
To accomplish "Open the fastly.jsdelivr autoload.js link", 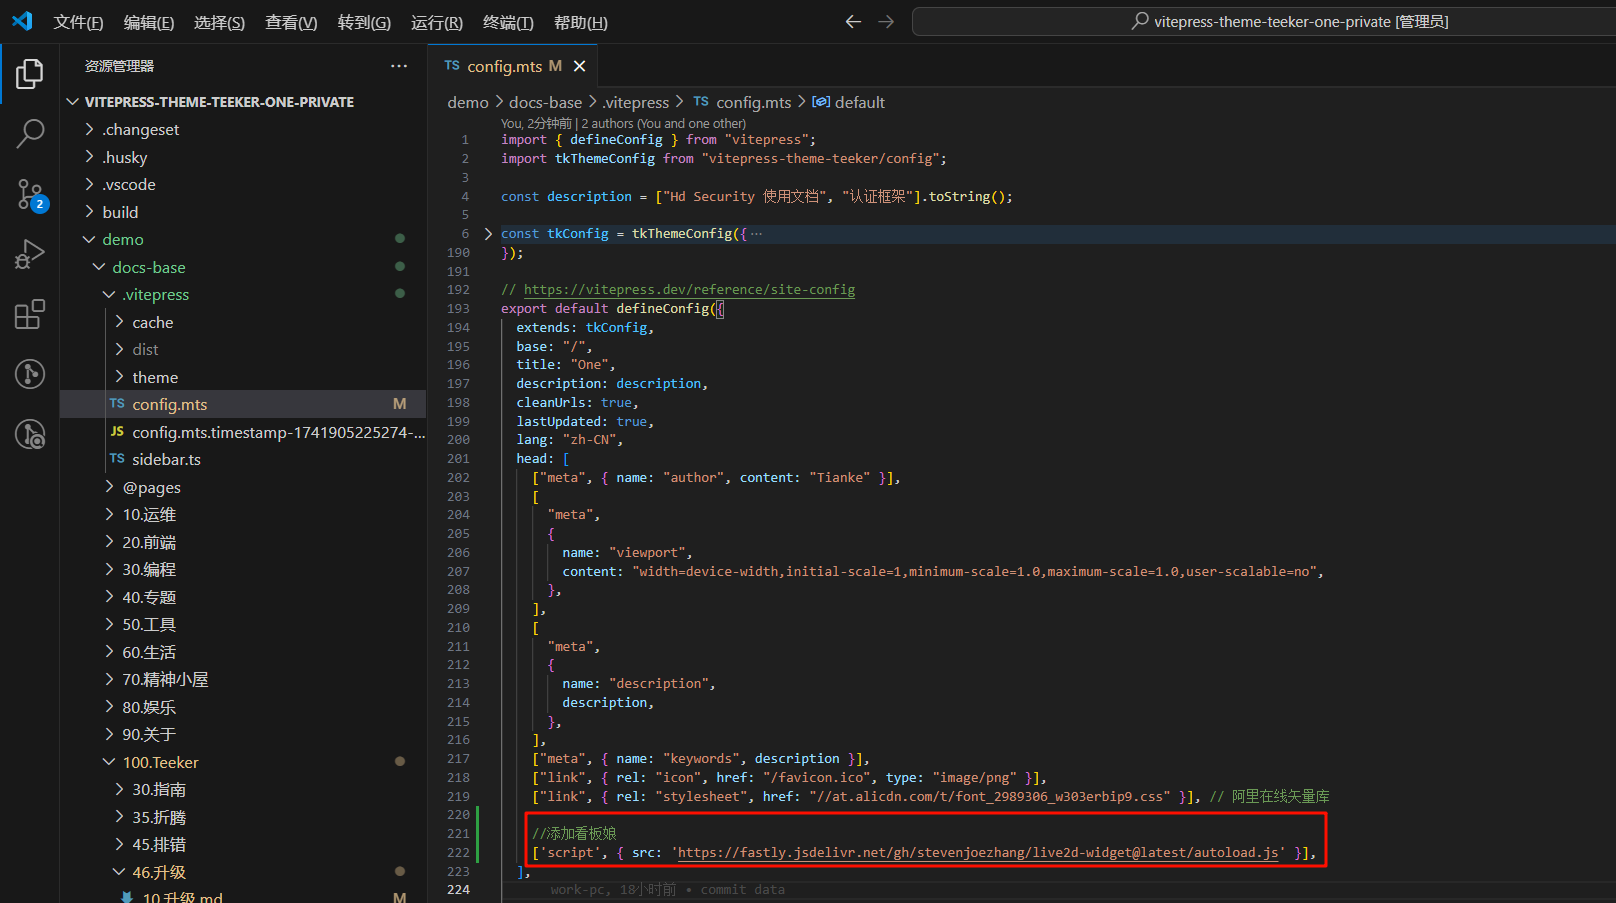I will [x=978, y=853].
